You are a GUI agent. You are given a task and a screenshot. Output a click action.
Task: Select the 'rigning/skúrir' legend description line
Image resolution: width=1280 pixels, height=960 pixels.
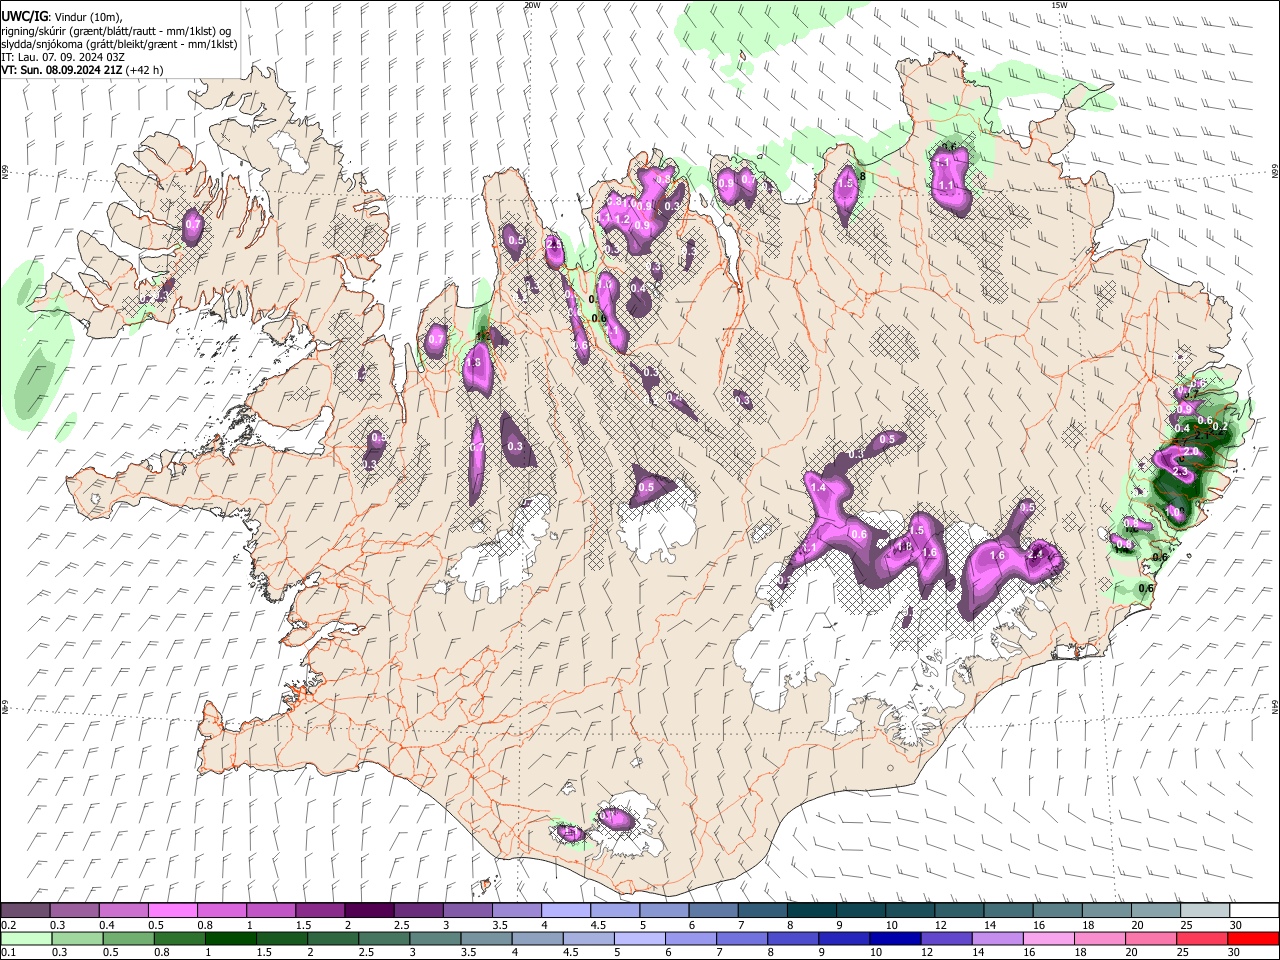[115, 31]
